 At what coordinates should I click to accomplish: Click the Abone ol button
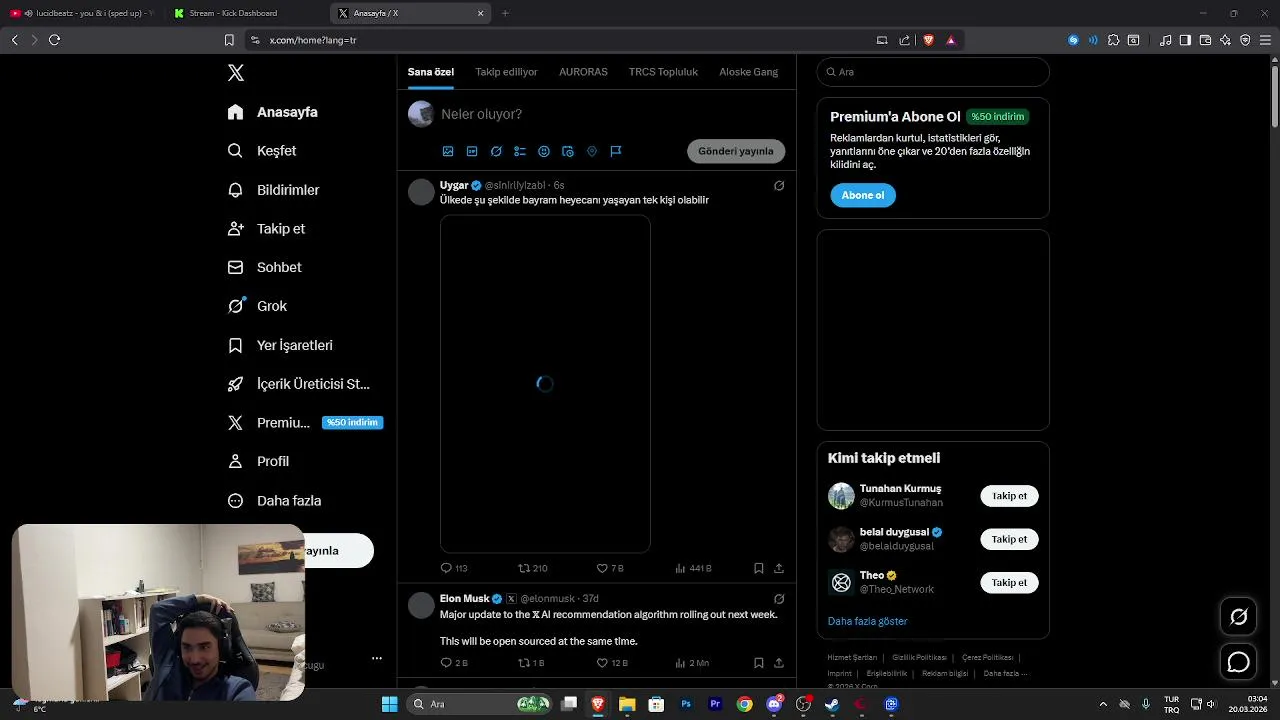pos(863,195)
